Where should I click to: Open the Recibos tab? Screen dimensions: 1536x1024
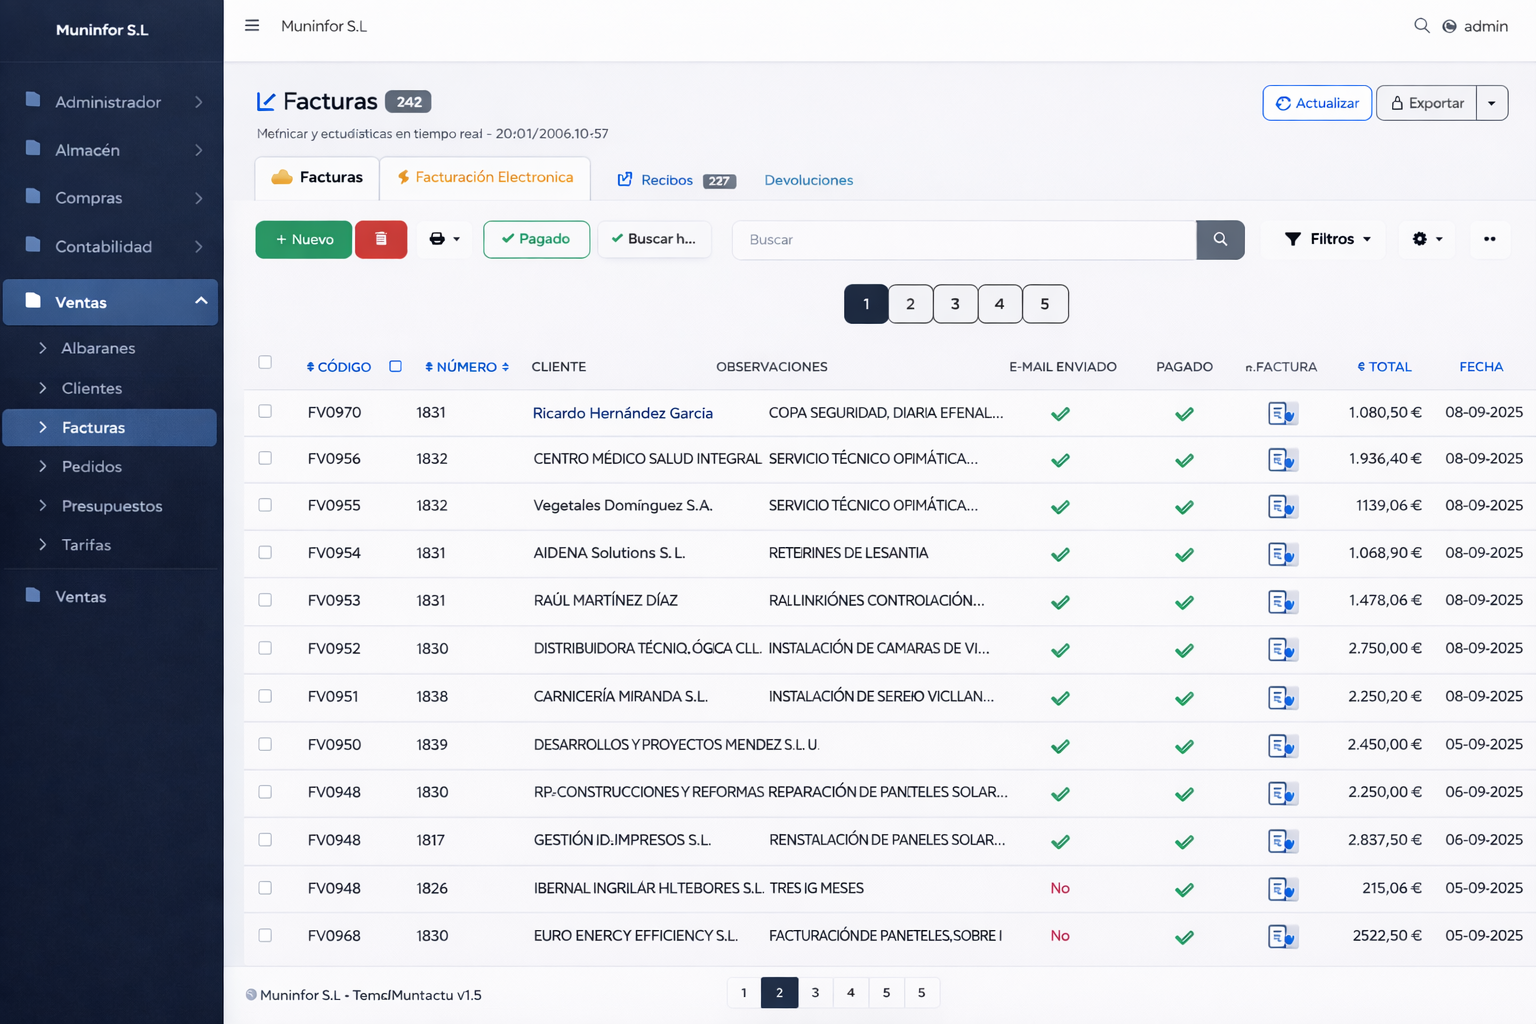coord(666,180)
